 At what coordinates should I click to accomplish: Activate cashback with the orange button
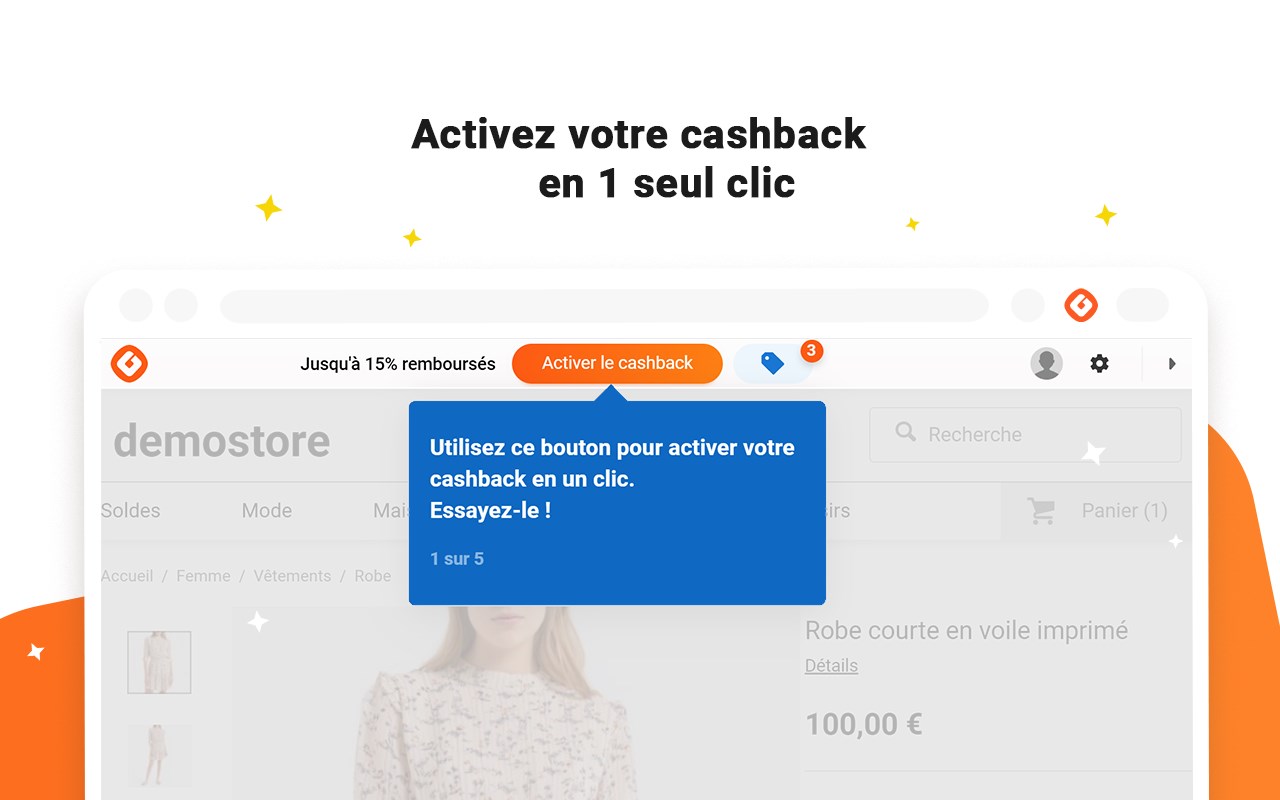point(617,364)
